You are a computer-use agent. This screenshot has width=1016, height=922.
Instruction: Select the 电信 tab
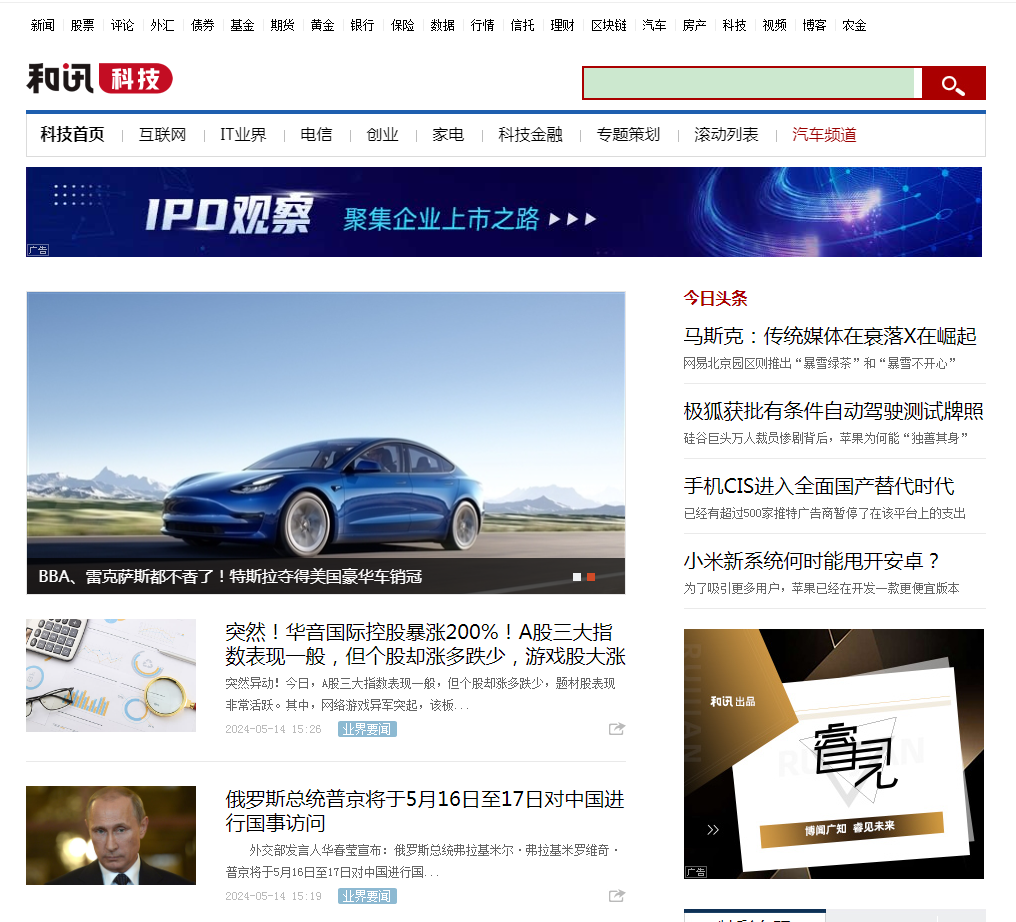point(316,135)
